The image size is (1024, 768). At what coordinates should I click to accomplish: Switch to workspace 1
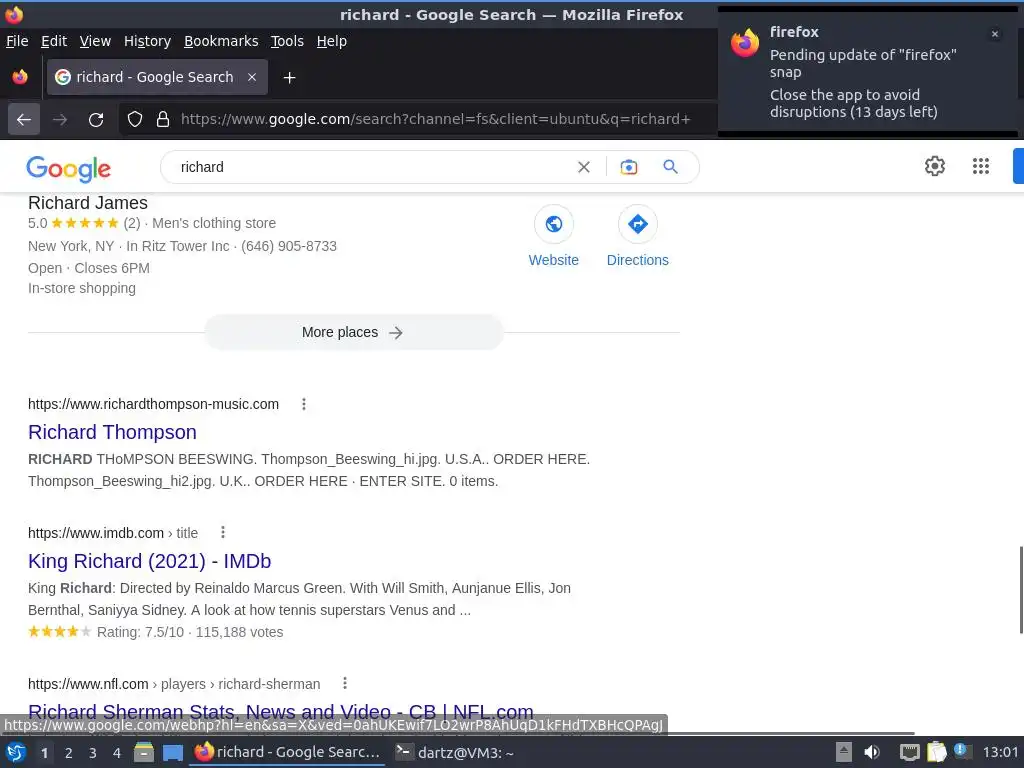[x=44, y=753]
